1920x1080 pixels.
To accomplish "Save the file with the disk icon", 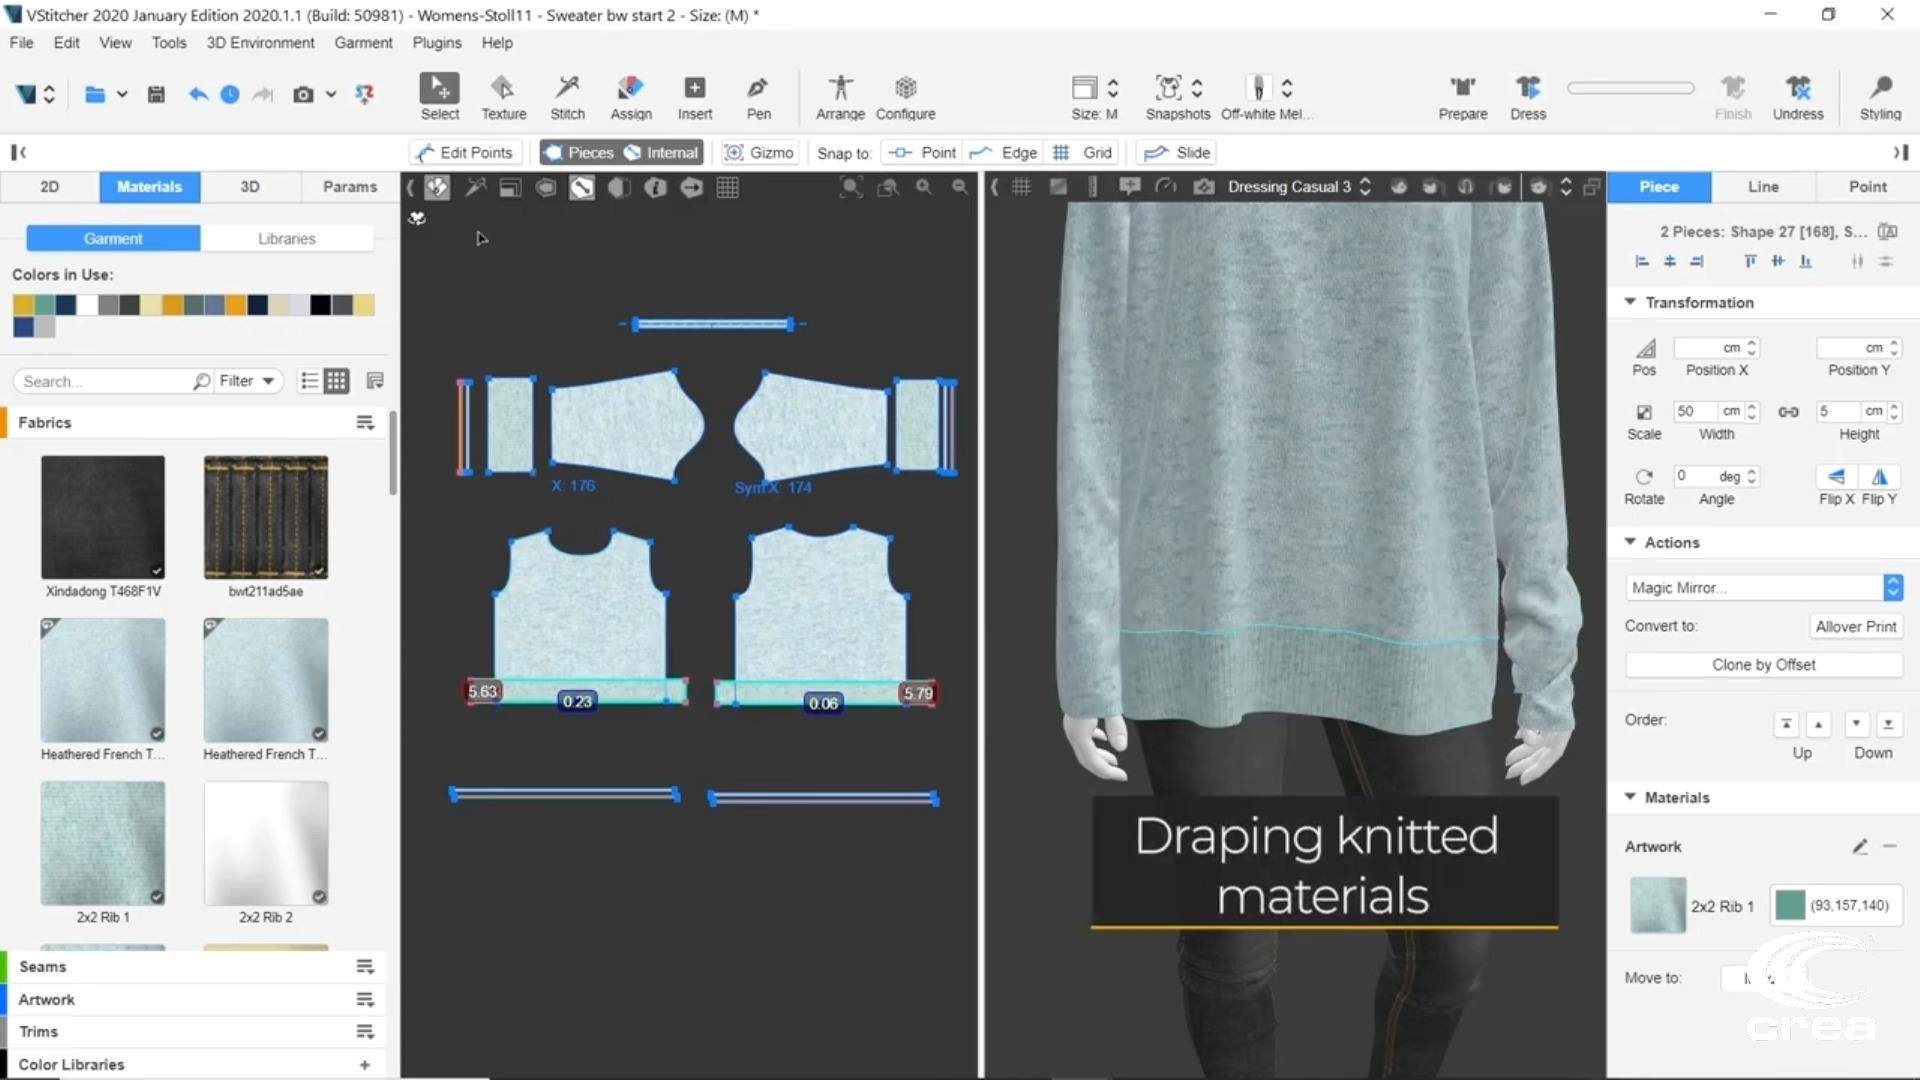I will coord(156,94).
